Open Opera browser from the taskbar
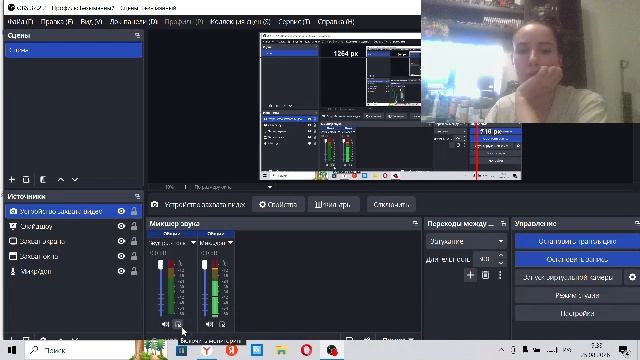 pyautogui.click(x=307, y=350)
